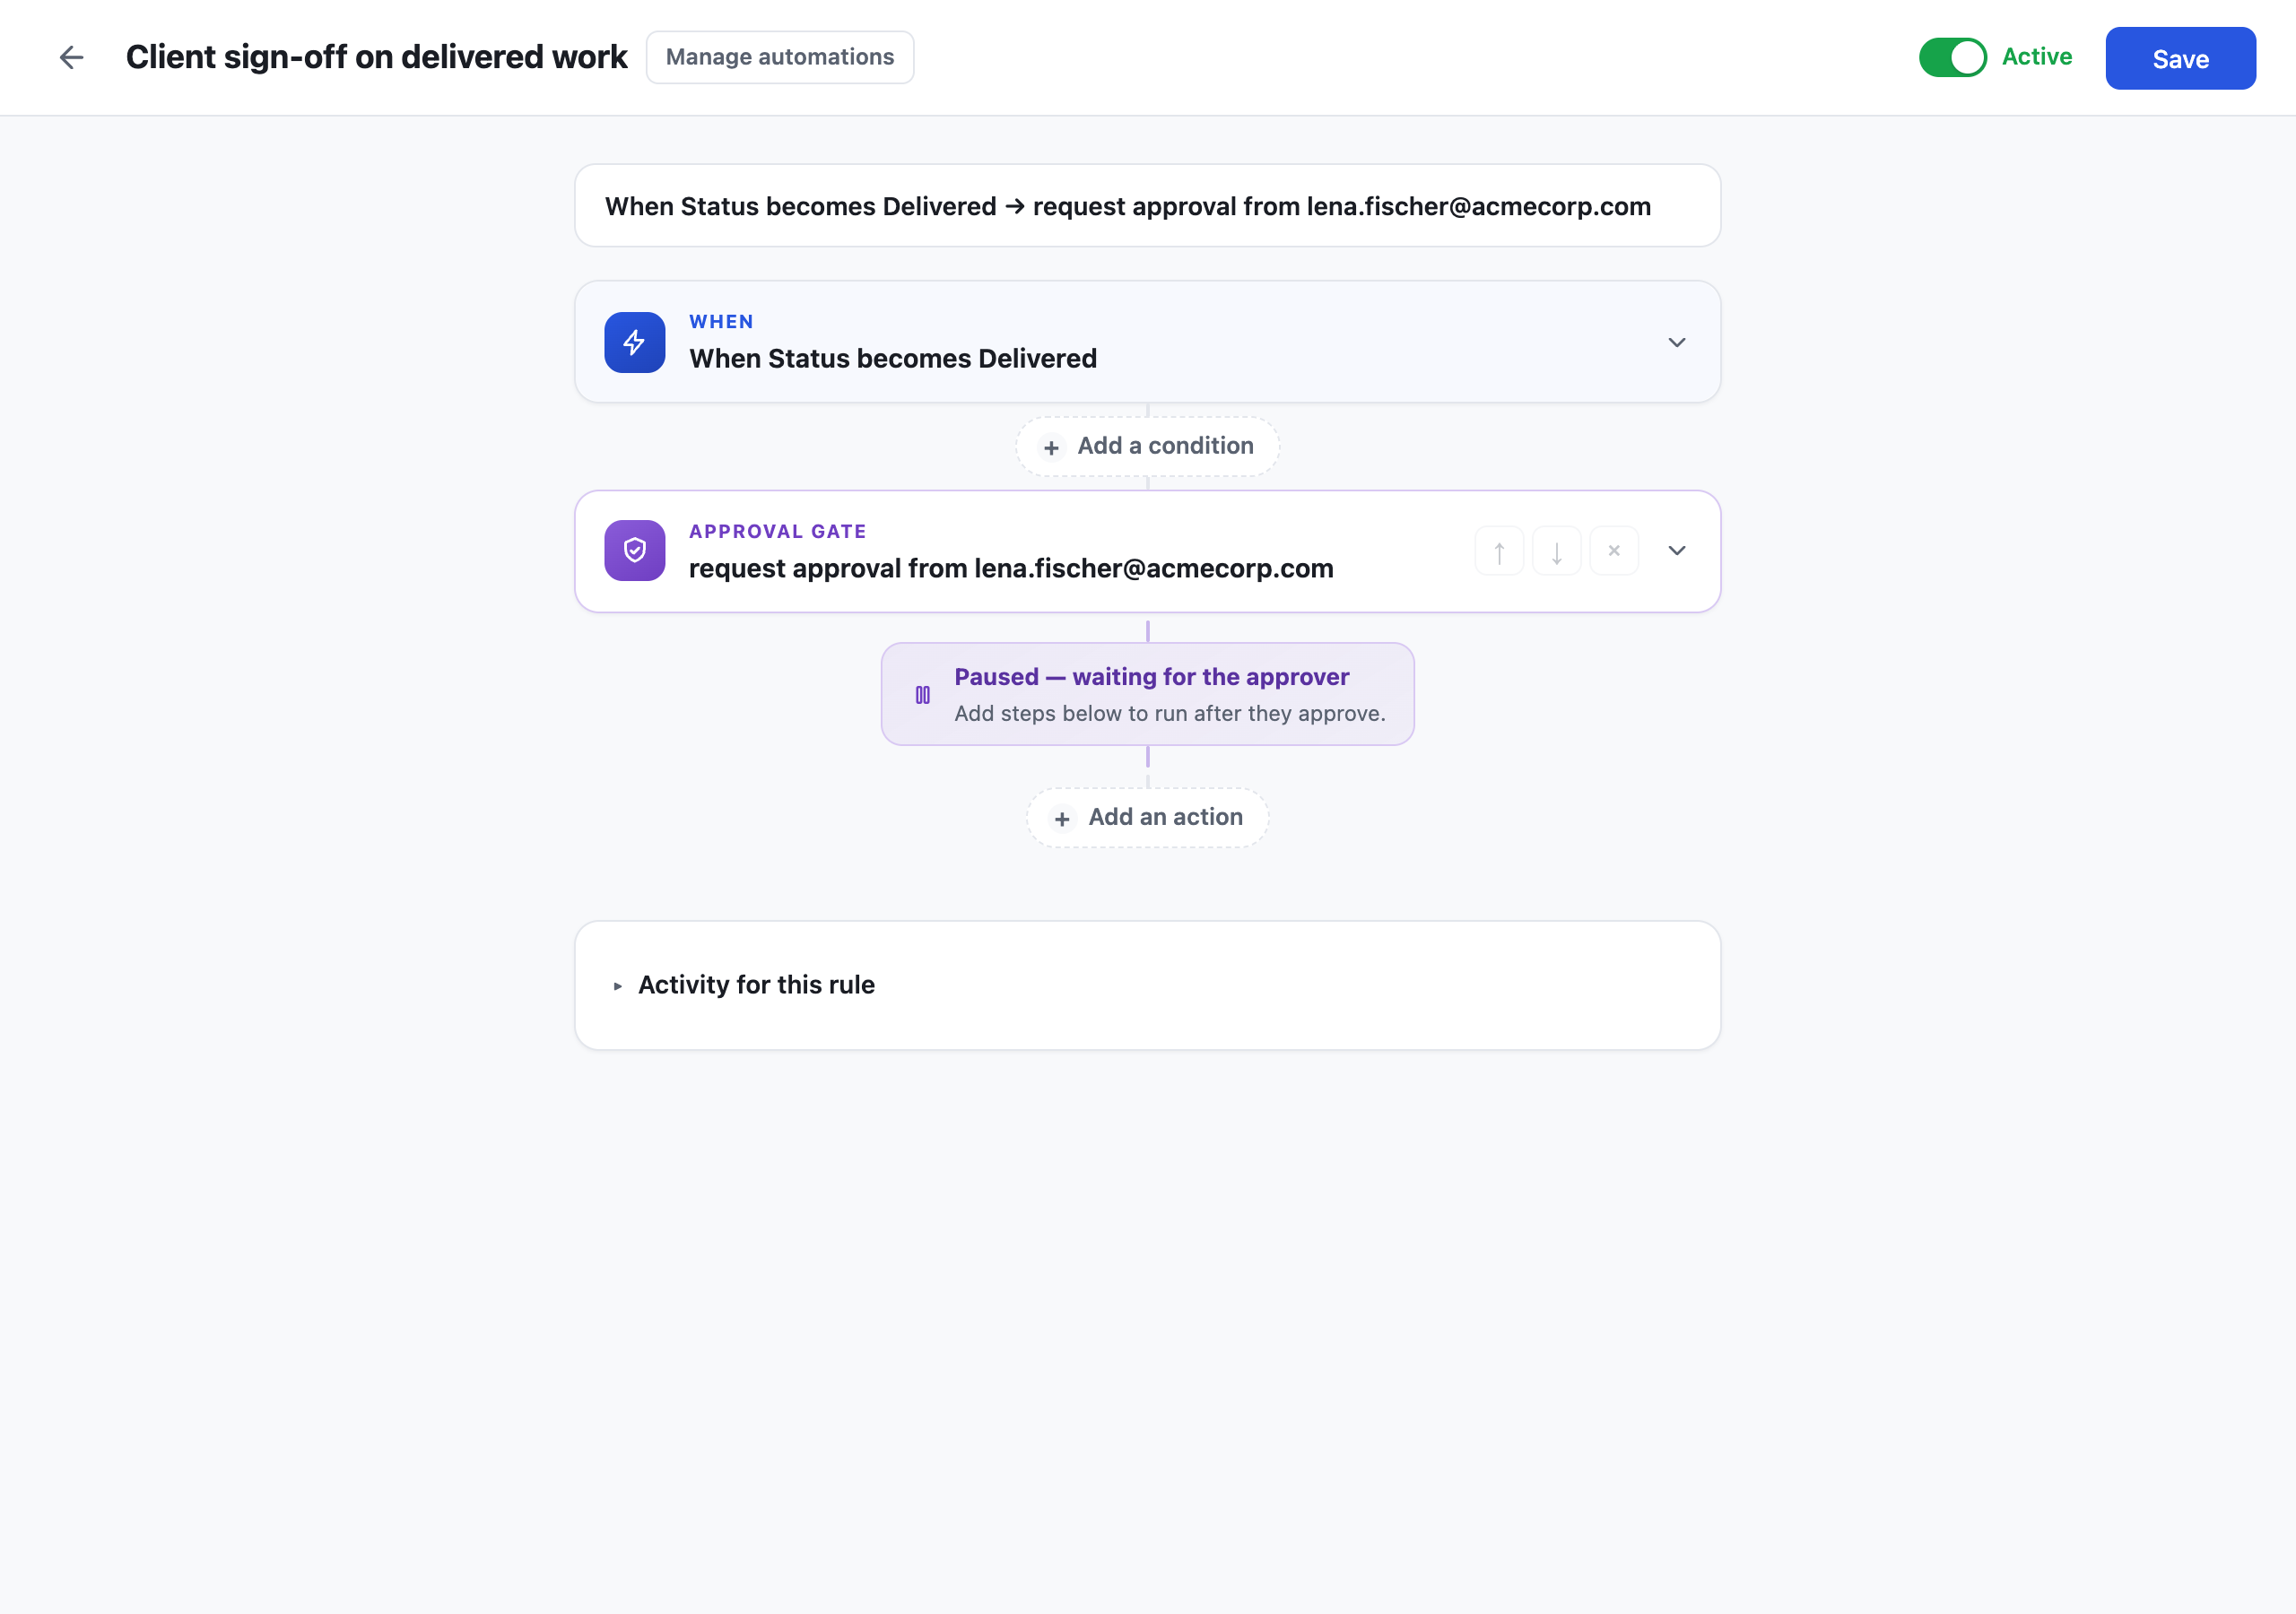Remove the approval gate step
This screenshot has width=2296, height=1614.
pyautogui.click(x=1614, y=551)
